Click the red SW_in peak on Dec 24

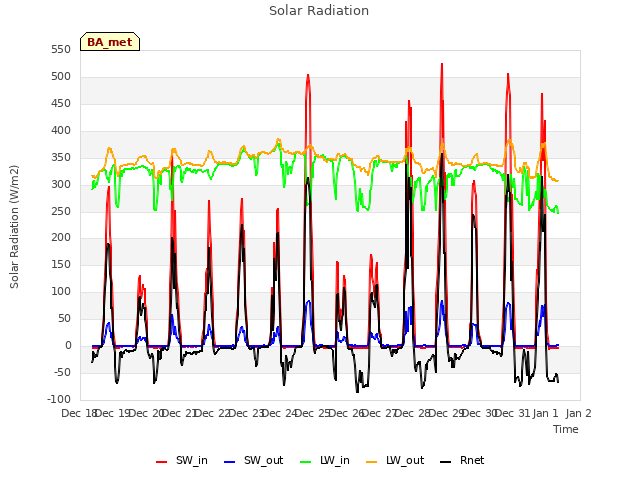308,75
